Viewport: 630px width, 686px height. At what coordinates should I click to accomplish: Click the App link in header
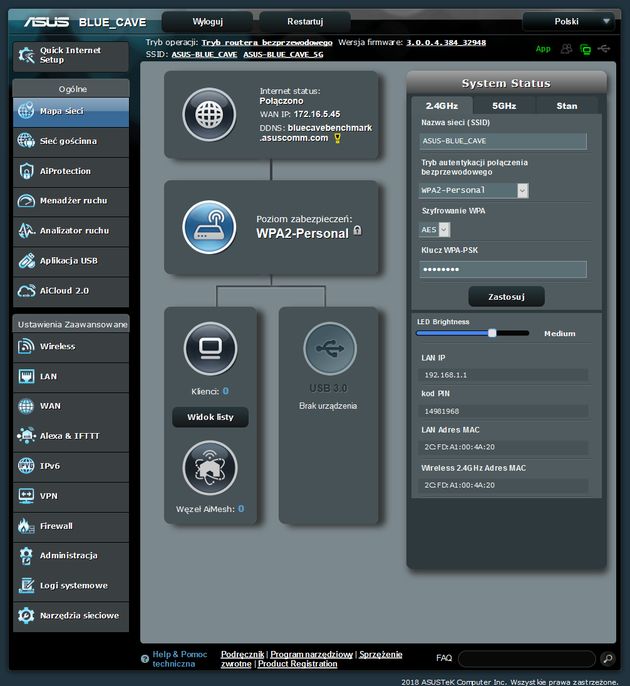pyautogui.click(x=543, y=49)
